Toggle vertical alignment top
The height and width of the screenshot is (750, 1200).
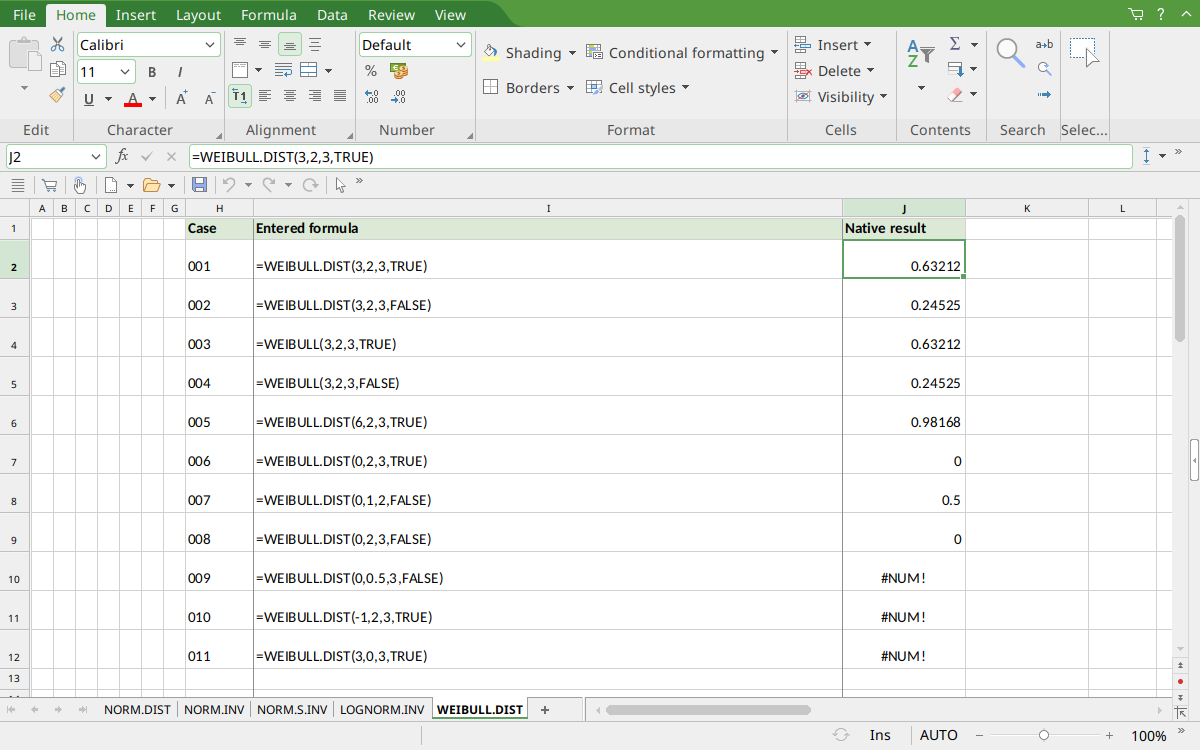(x=239, y=45)
